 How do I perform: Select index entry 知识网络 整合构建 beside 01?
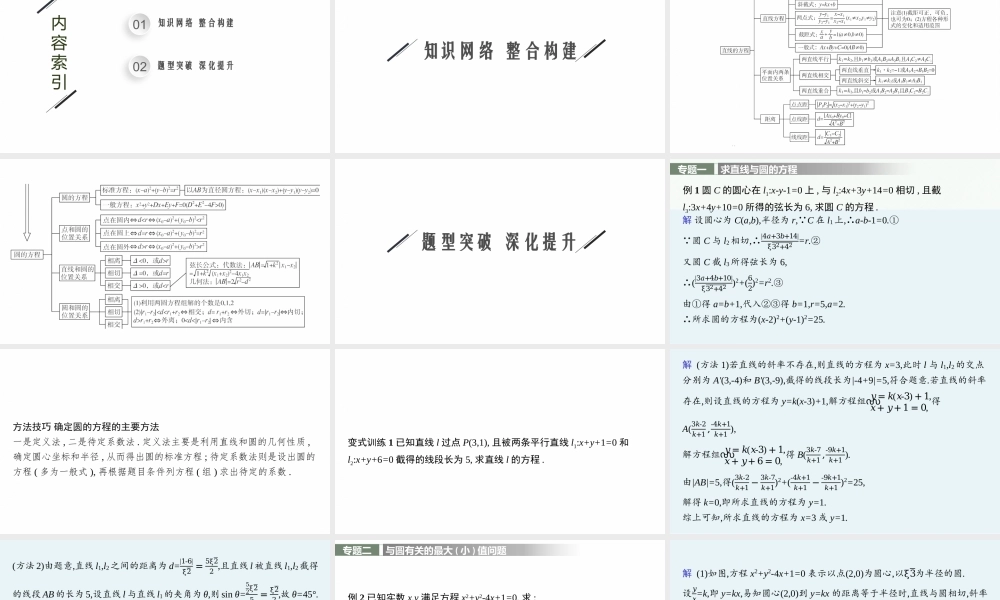point(196,23)
